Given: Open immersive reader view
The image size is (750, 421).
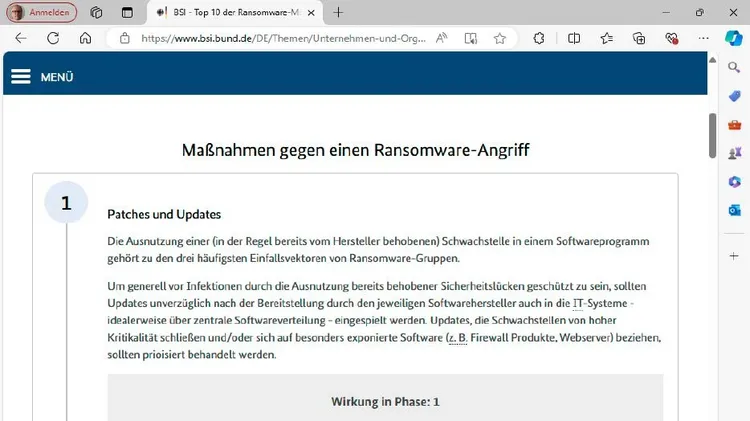Looking at the screenshot, I should 471,38.
